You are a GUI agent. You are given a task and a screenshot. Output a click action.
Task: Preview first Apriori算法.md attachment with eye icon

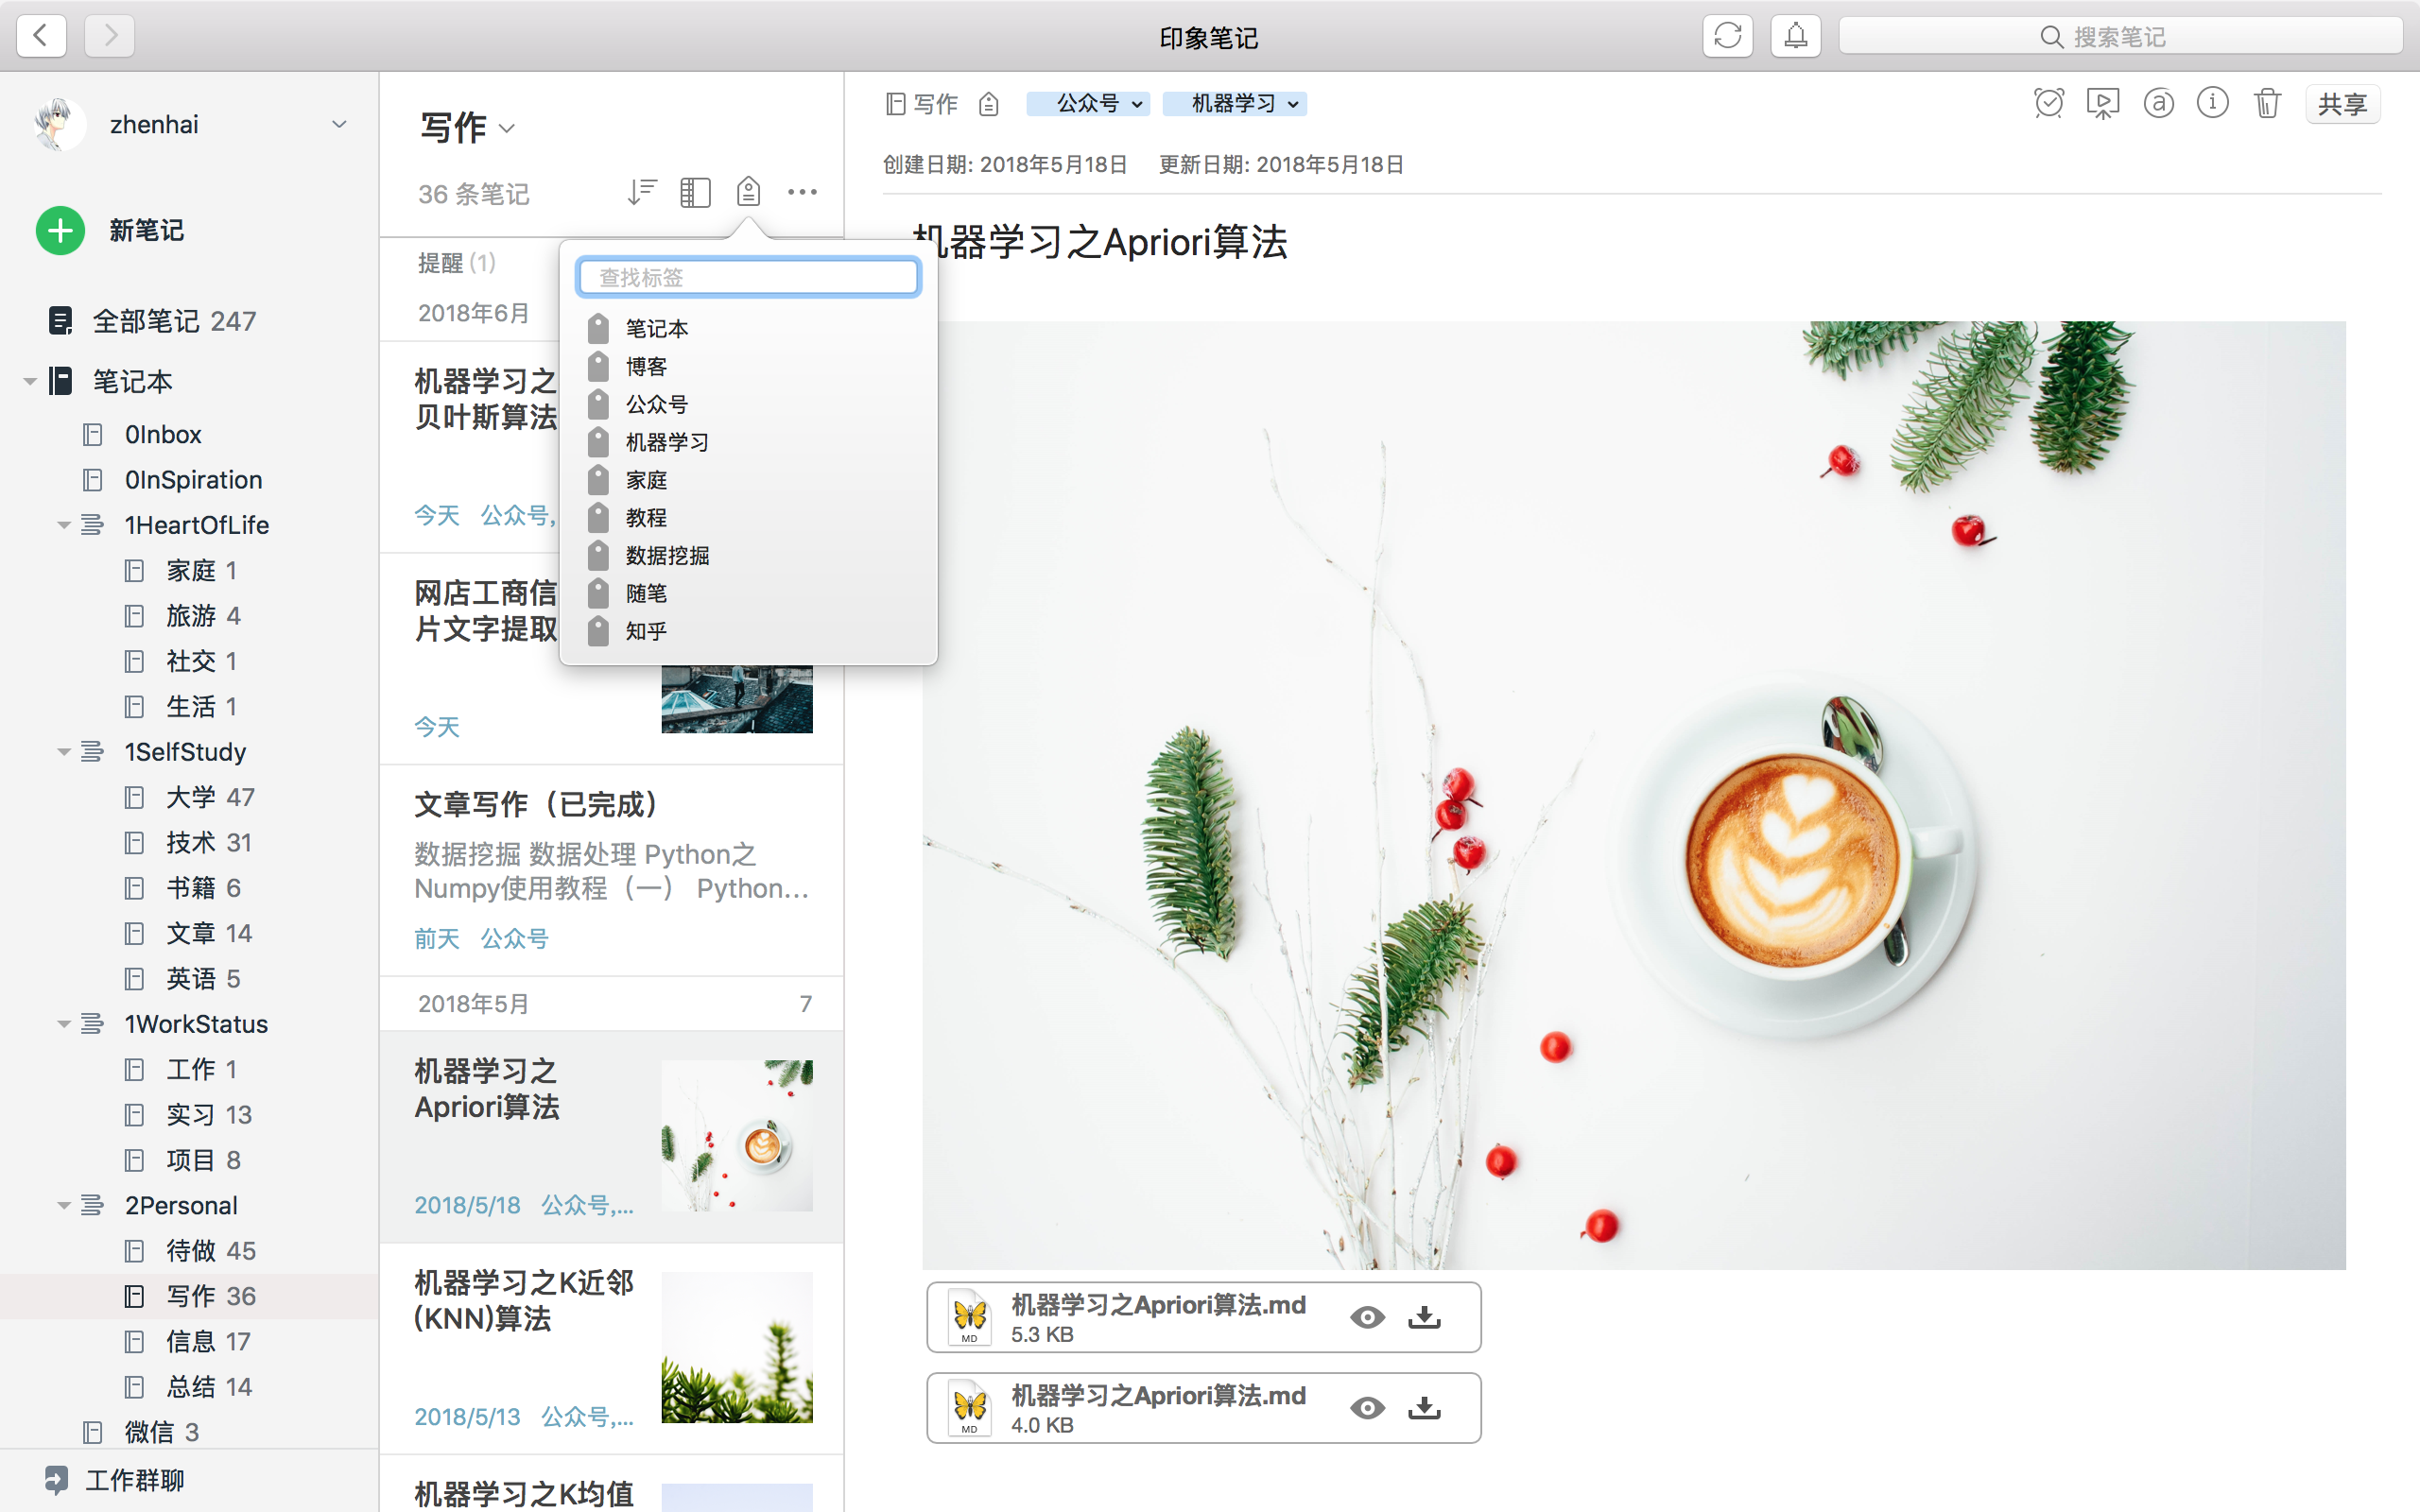(1367, 1317)
